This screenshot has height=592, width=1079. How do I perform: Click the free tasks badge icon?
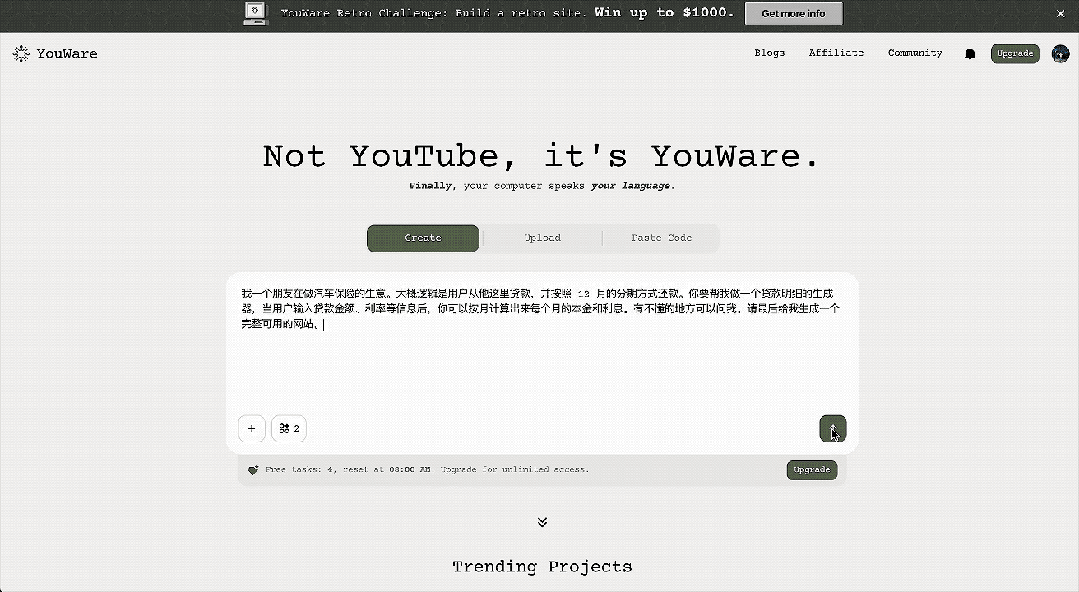coord(253,469)
